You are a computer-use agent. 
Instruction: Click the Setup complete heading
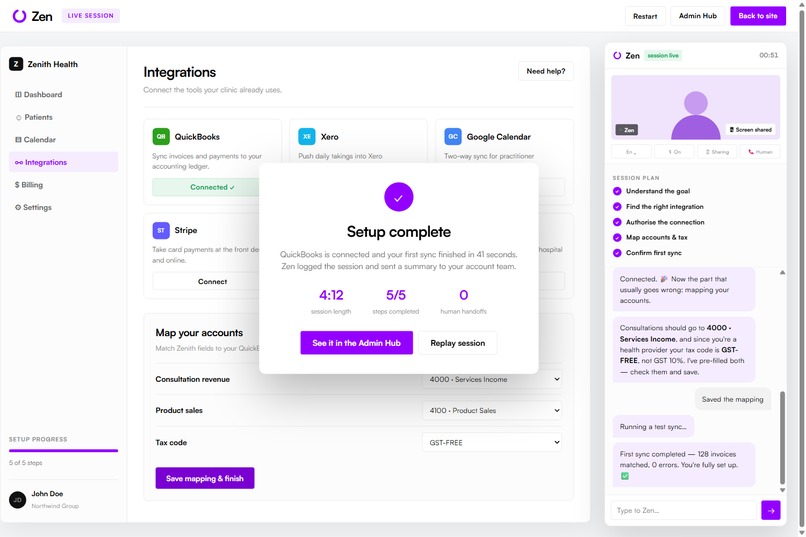coord(398,232)
